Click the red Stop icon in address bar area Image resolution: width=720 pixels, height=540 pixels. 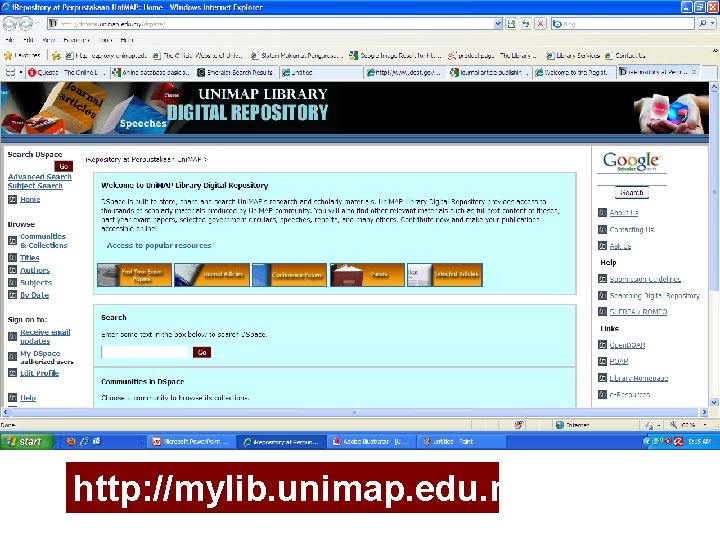pyautogui.click(x=540, y=24)
